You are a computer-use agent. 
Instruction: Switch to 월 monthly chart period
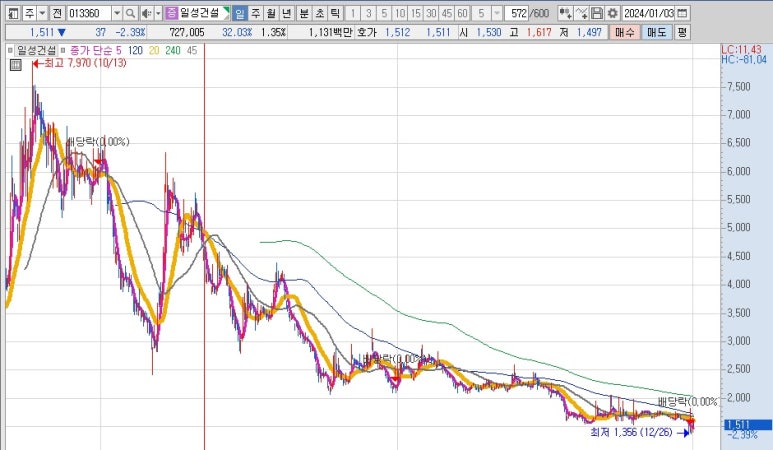[x=271, y=13]
